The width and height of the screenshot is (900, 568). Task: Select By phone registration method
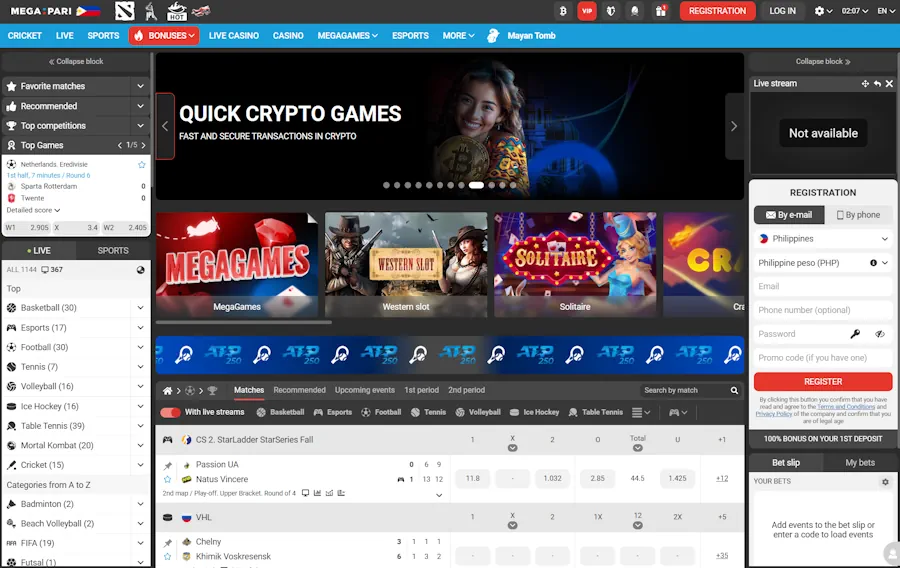[858, 215]
